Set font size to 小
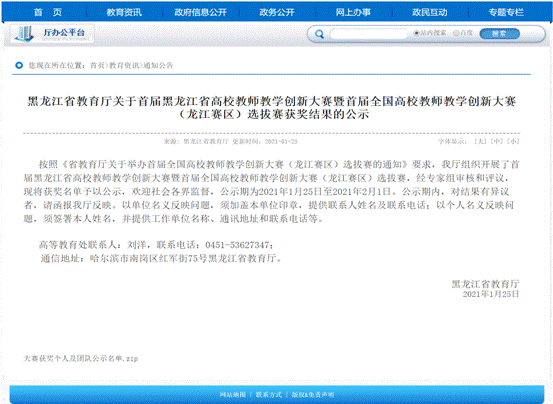The height and width of the screenshot is (404, 553). coord(513,142)
